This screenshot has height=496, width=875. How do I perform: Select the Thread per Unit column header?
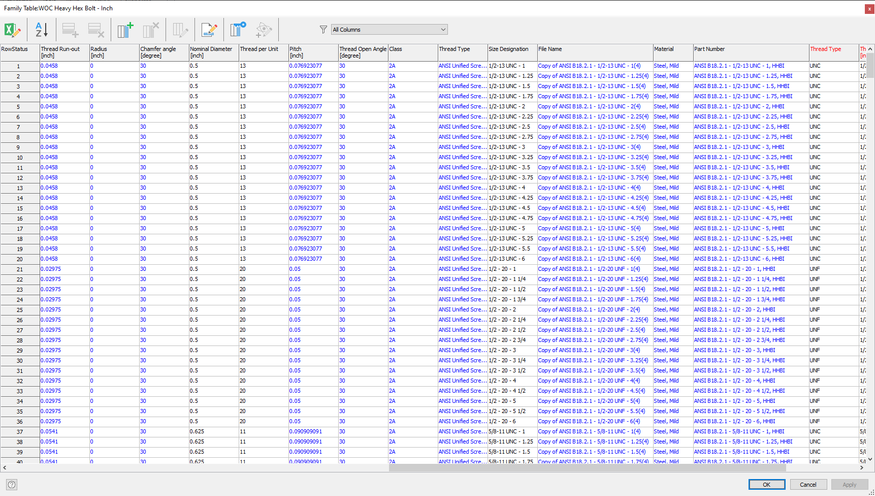263,52
